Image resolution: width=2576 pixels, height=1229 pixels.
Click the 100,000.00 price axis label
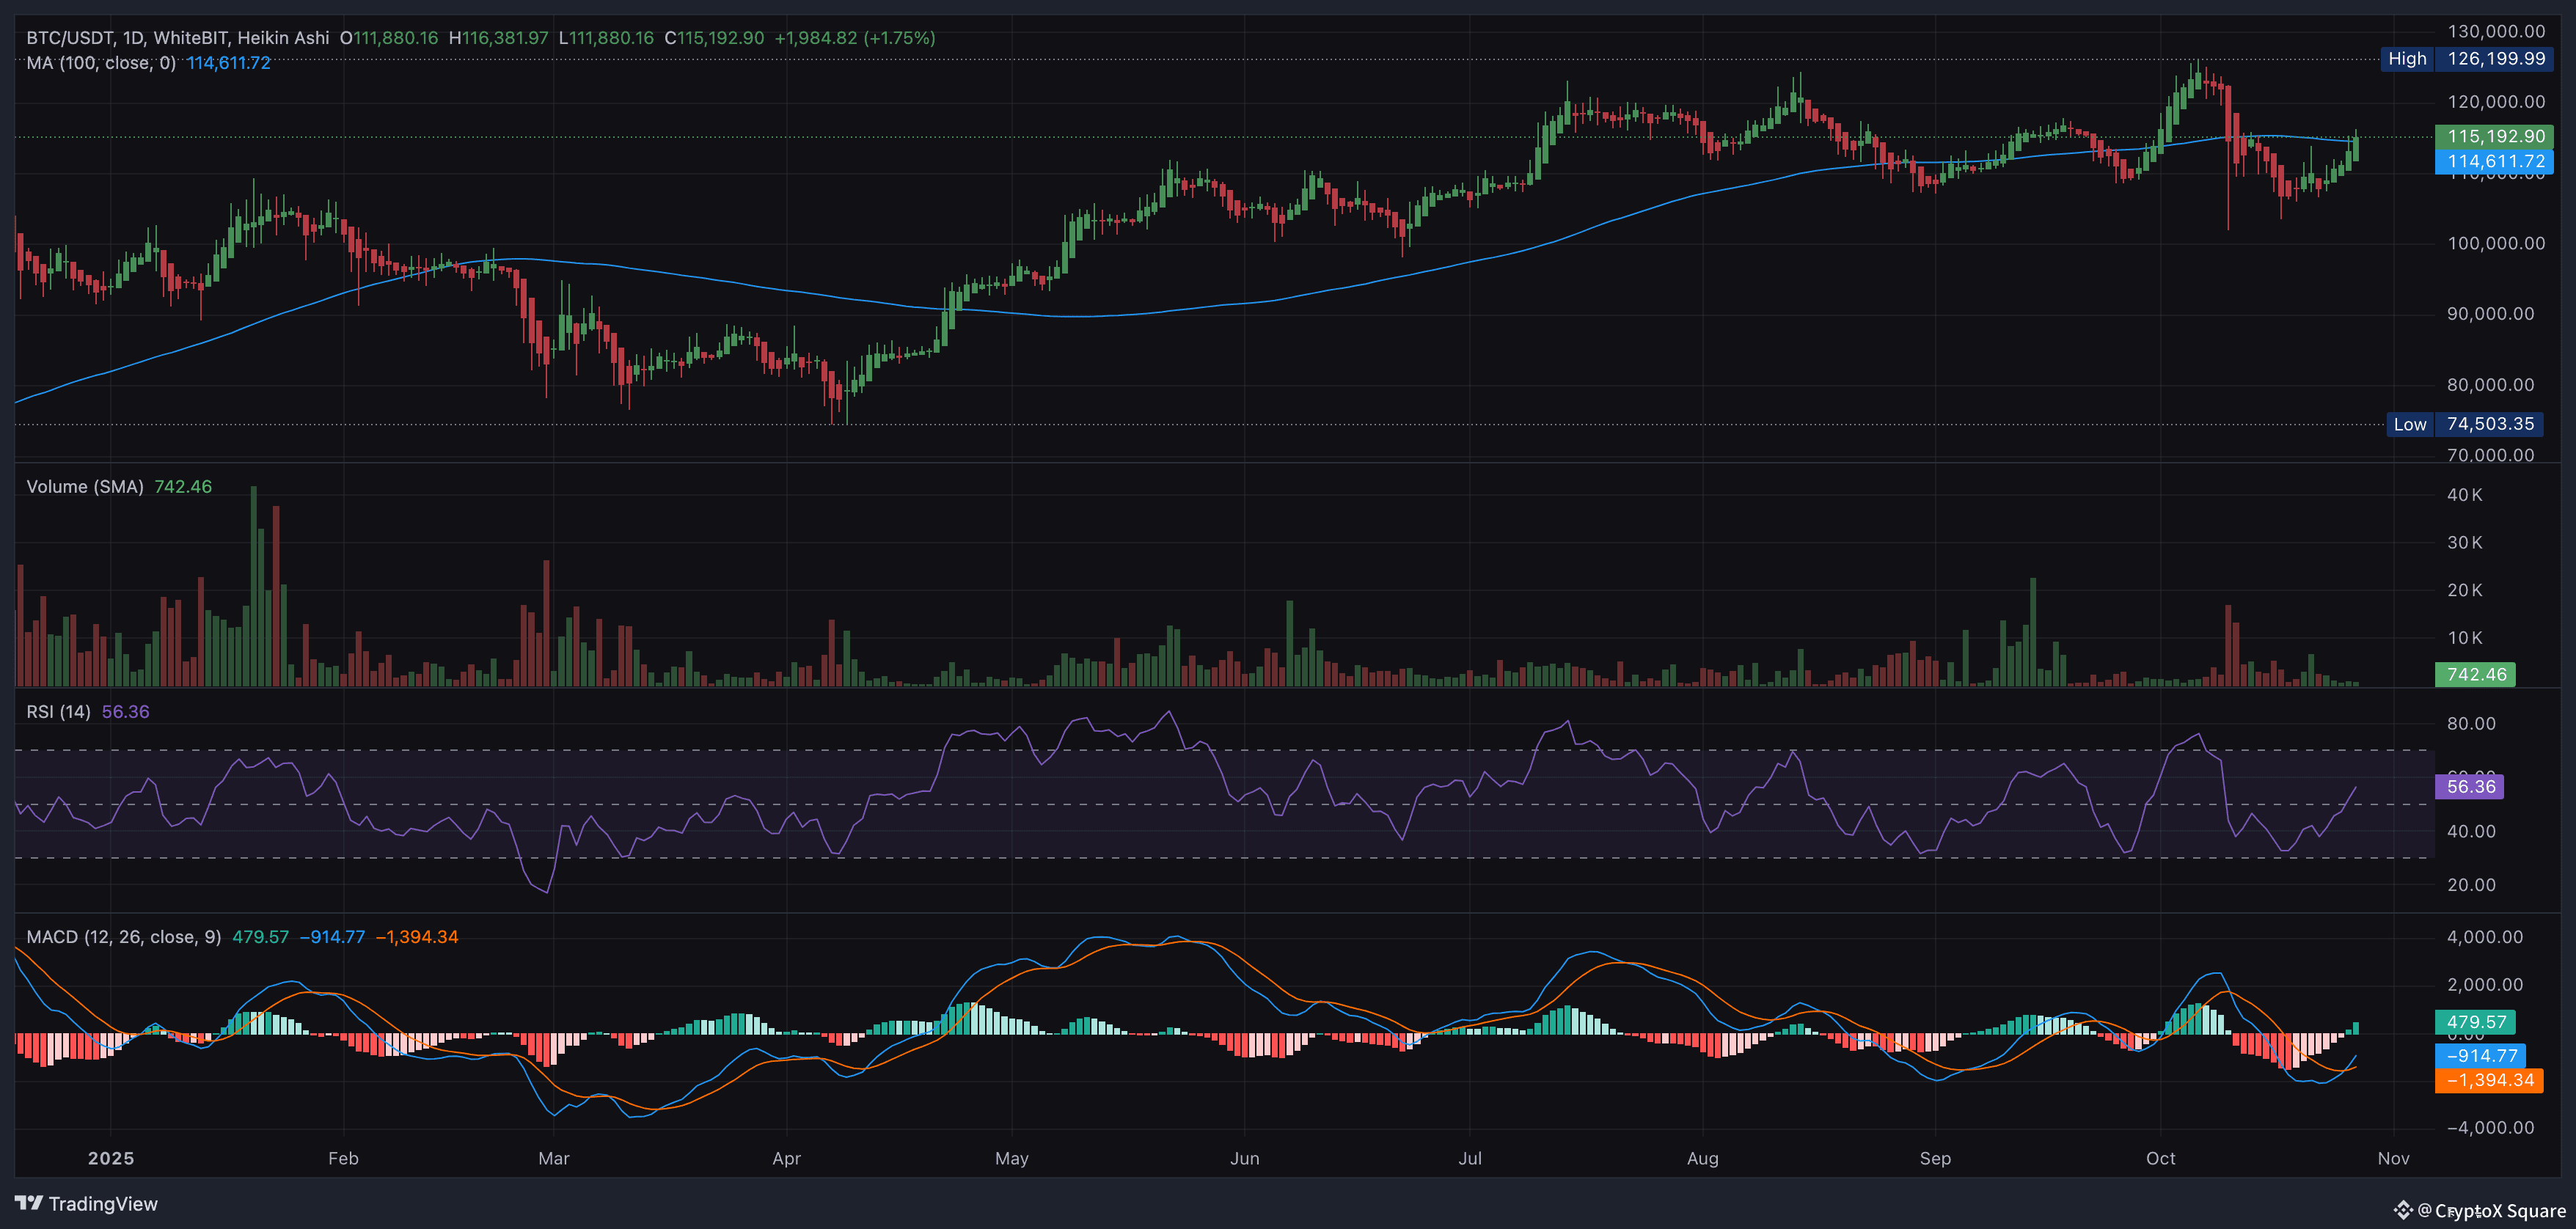2495,243
